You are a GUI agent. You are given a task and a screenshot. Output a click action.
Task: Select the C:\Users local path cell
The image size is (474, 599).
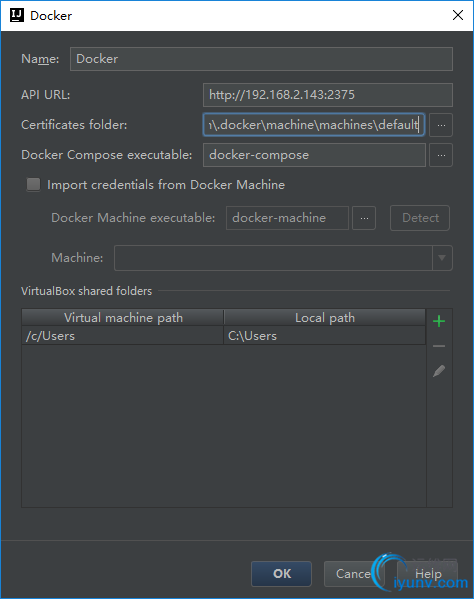[x=325, y=336]
